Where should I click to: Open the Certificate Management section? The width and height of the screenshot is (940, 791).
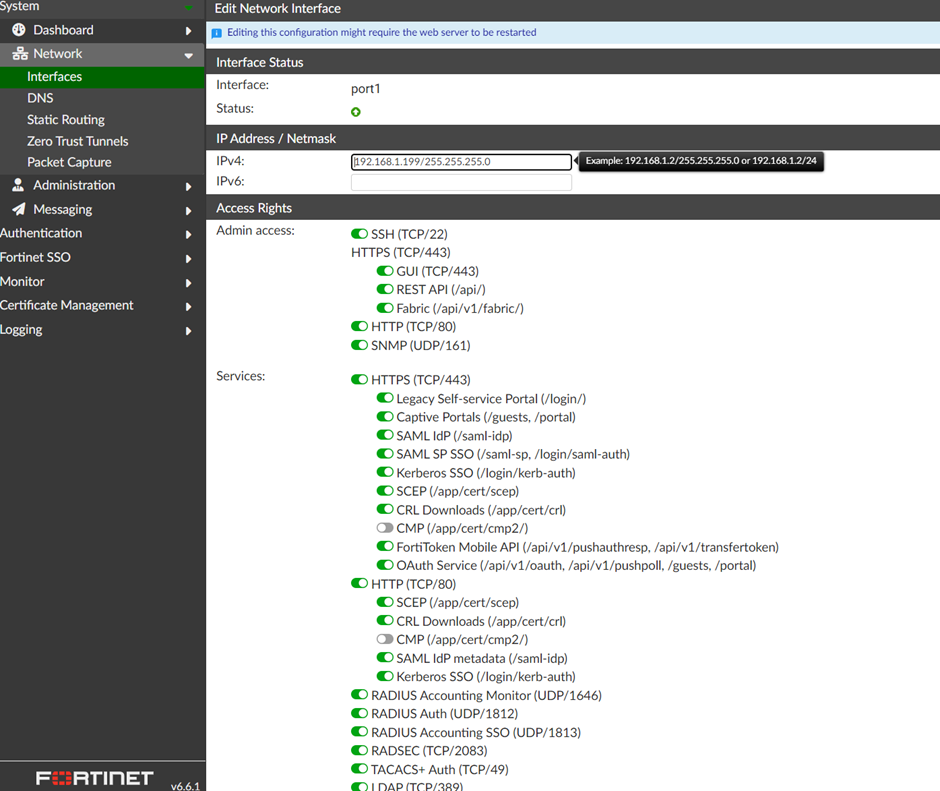(x=67, y=305)
